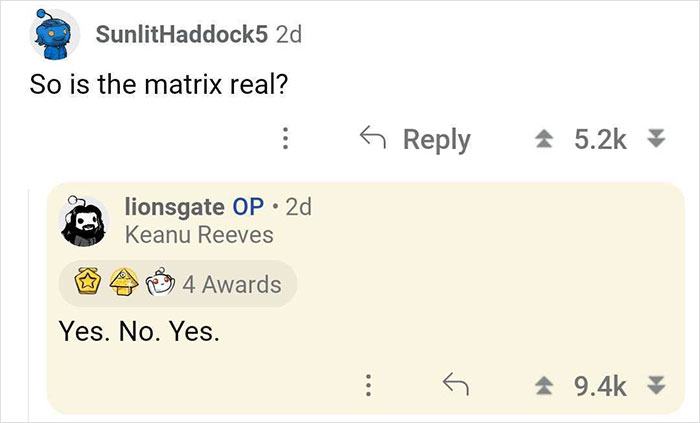The image size is (700, 423).
Task: Click the reply arrow on lionsgate's comment
Action: point(456,381)
